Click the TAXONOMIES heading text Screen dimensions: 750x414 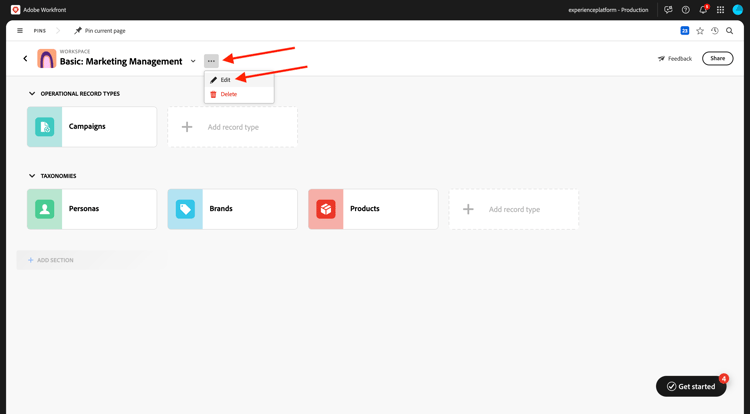click(58, 176)
